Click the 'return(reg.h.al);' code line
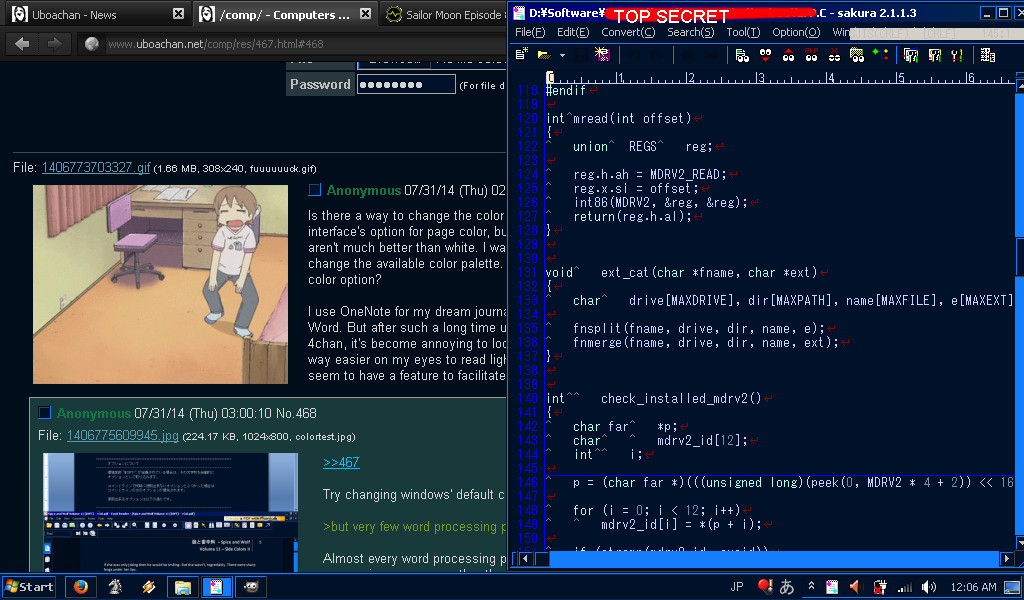Image resolution: width=1024 pixels, height=600 pixels. pyautogui.click(x=632, y=216)
